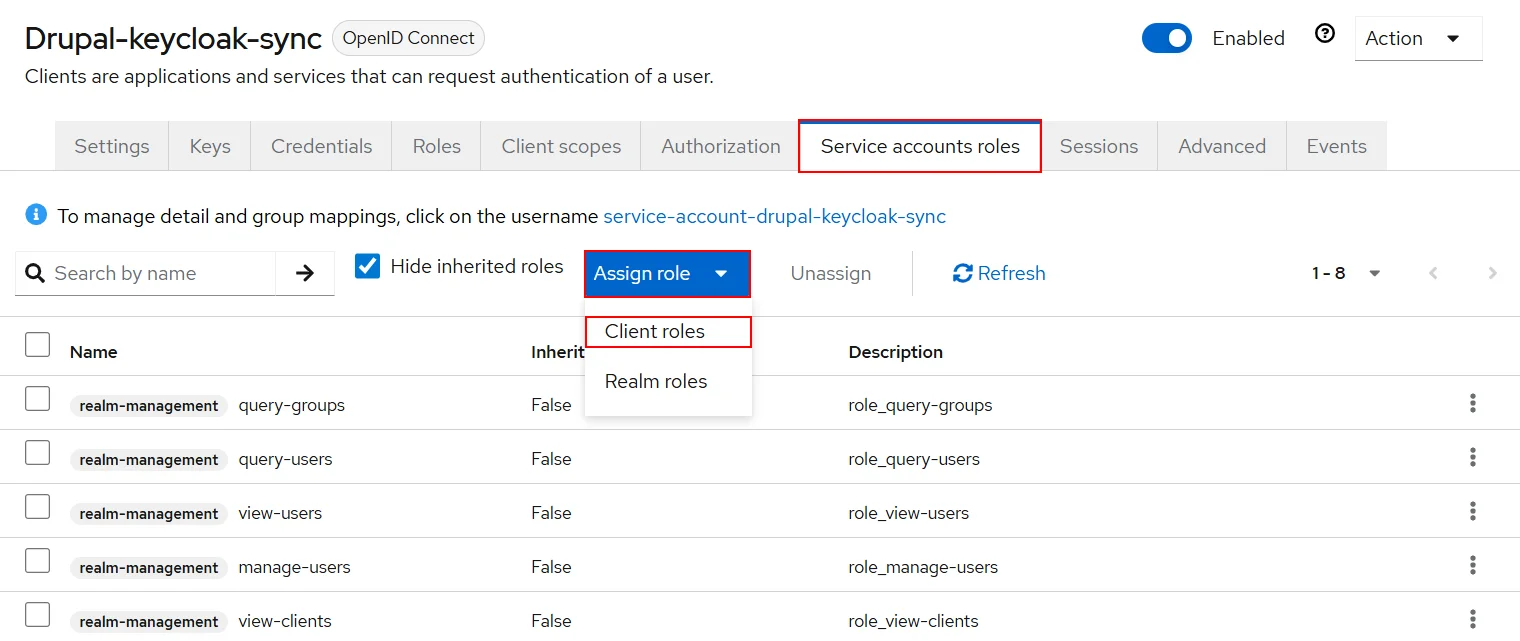Toggle the Enabled switch off
Viewport: 1520px width, 641px height.
pos(1166,39)
